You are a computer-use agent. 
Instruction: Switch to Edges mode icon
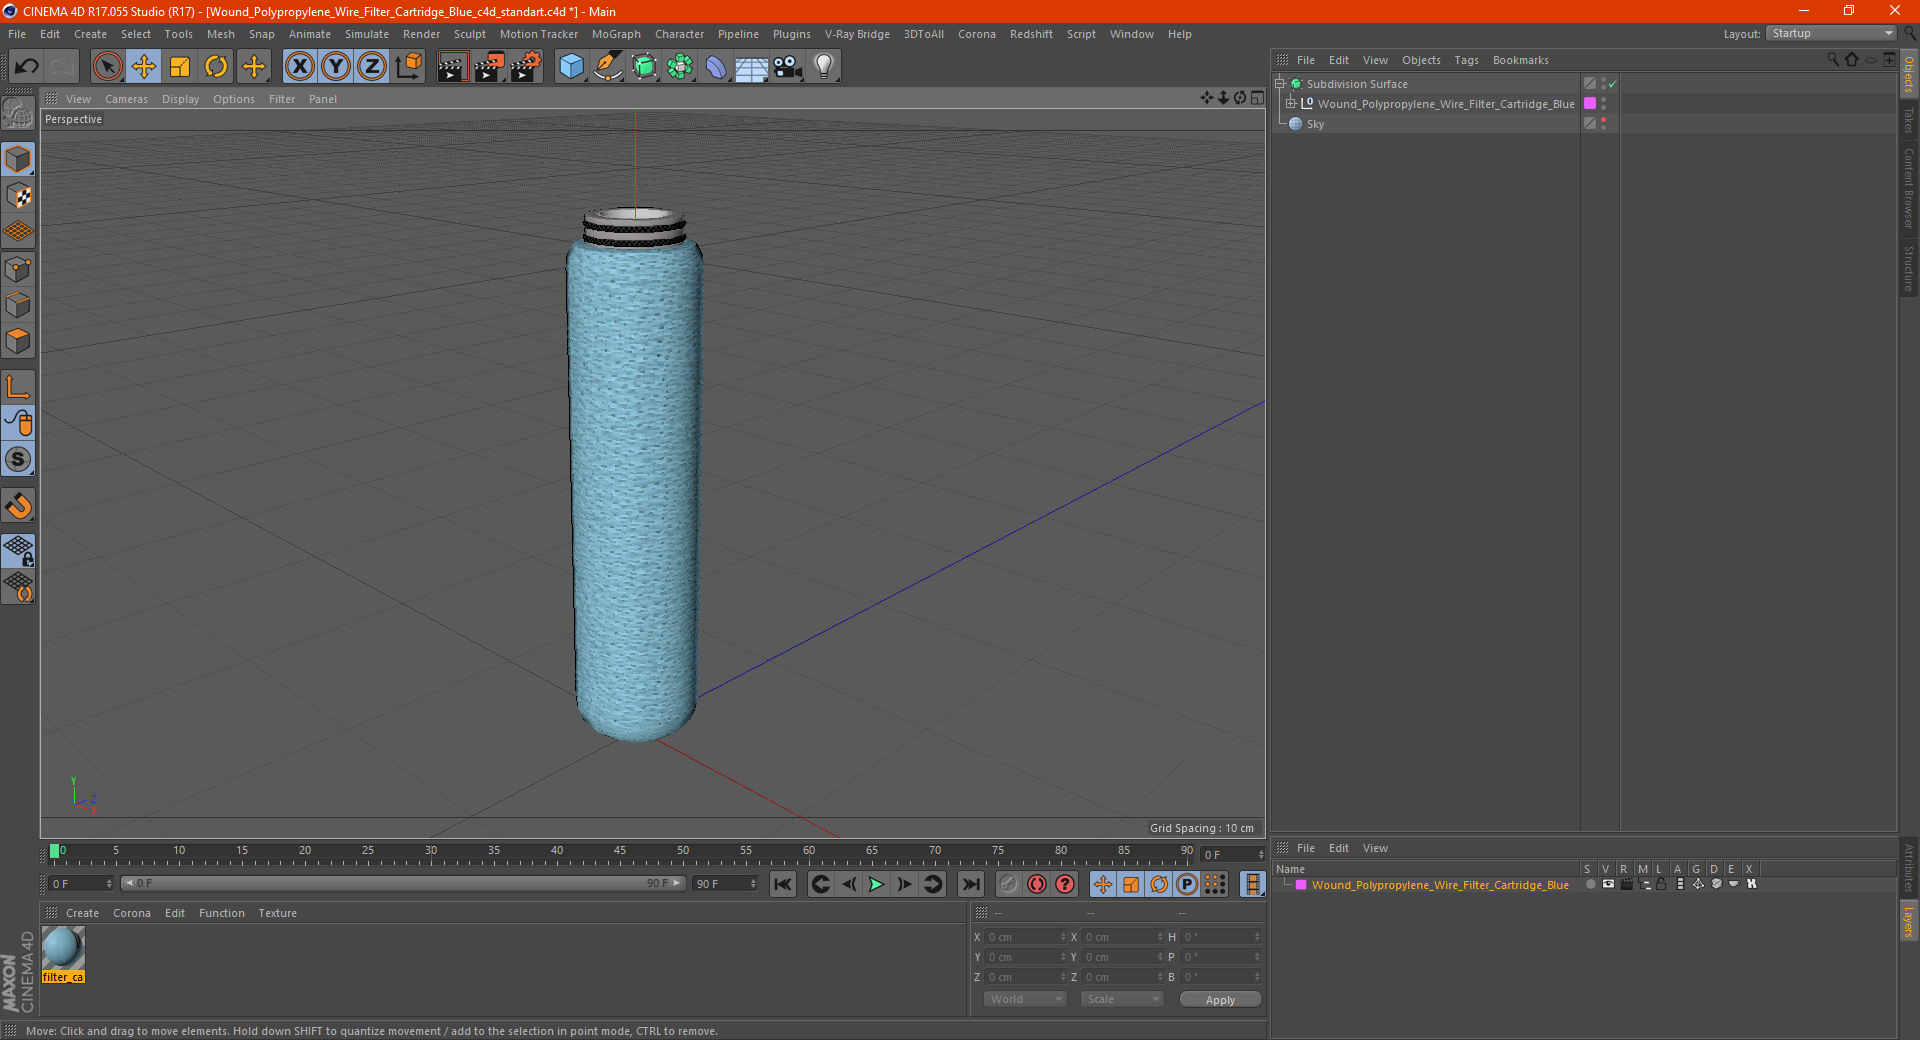tap(18, 305)
